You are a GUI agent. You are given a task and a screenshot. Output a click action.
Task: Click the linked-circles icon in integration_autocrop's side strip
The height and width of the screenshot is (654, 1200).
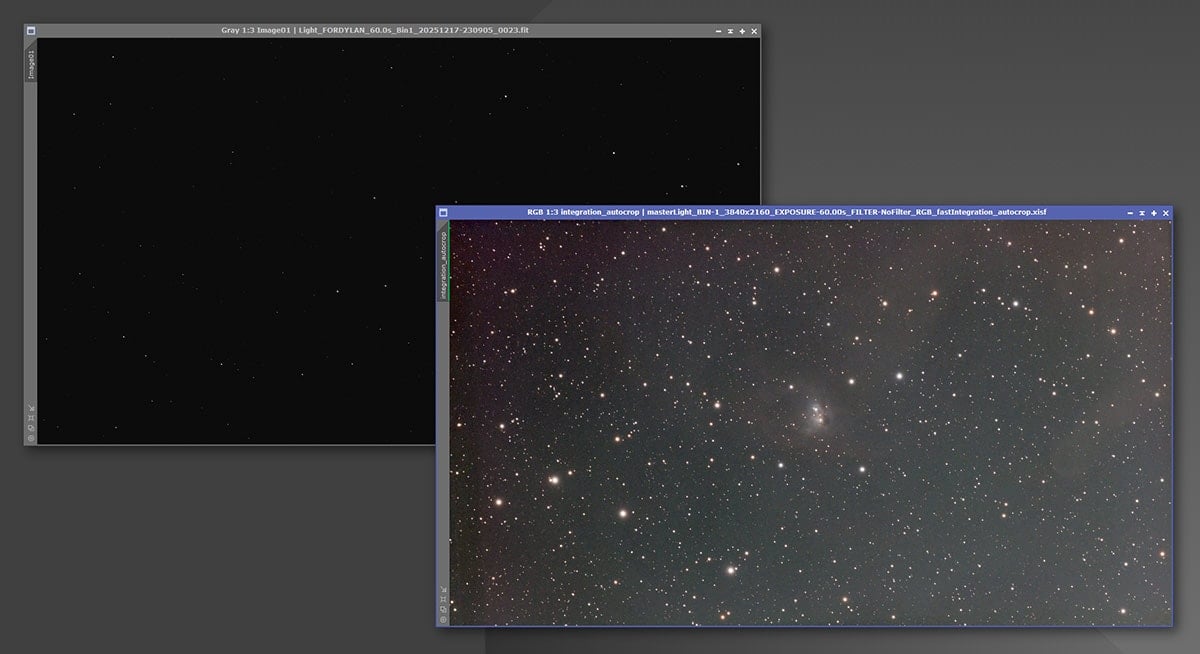click(443, 609)
